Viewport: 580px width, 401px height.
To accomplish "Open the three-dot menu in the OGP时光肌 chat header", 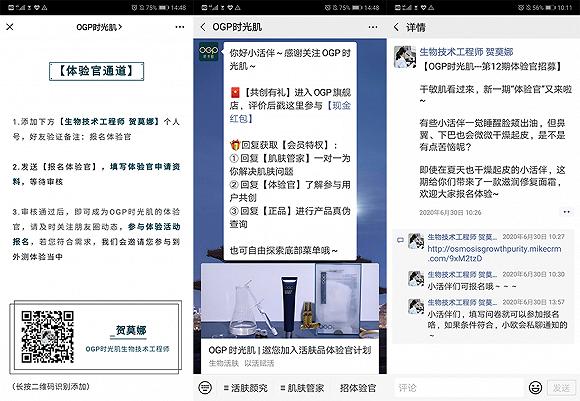I will (373, 27).
